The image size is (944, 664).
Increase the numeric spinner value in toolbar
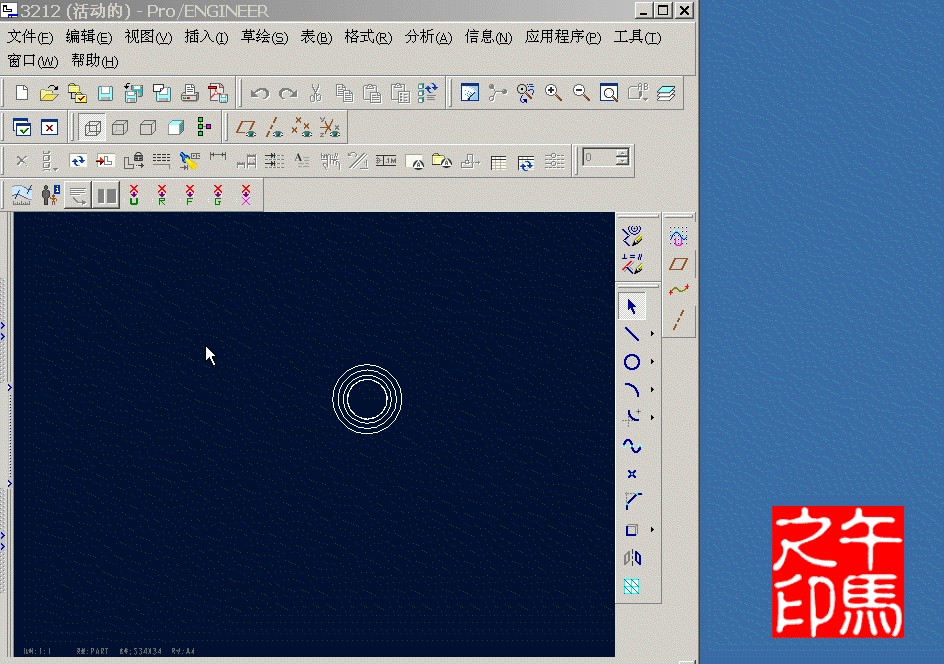pos(623,153)
